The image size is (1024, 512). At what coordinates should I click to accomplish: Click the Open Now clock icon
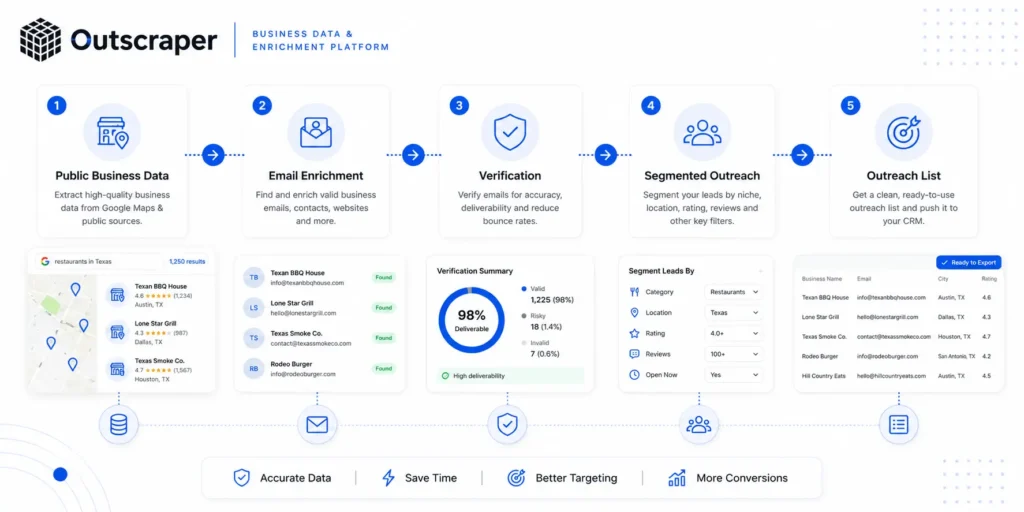(x=634, y=375)
